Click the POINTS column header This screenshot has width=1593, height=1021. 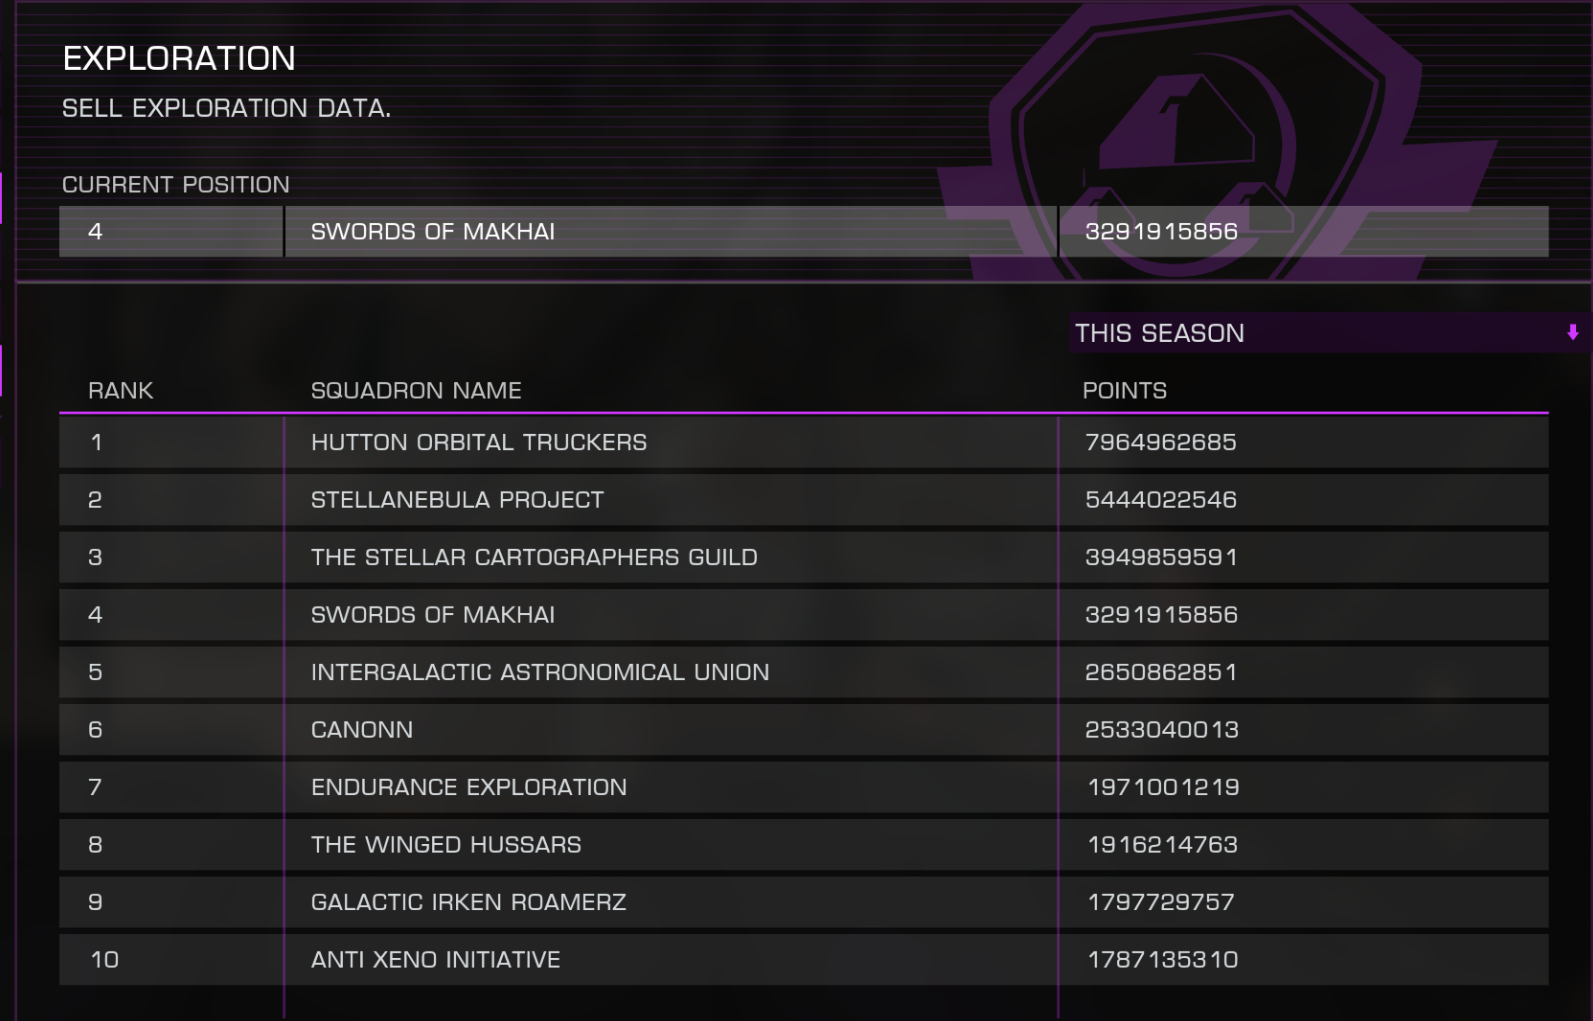[x=1125, y=391]
